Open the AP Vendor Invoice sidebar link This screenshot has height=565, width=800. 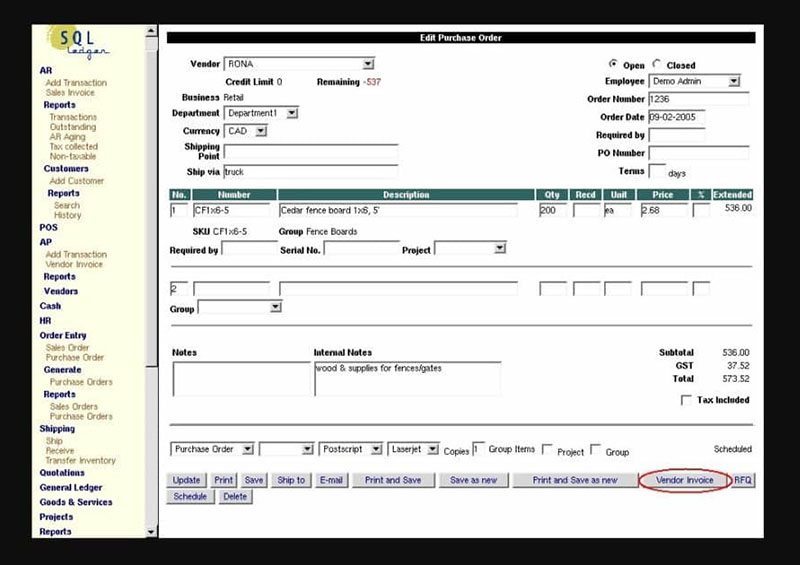click(74, 264)
